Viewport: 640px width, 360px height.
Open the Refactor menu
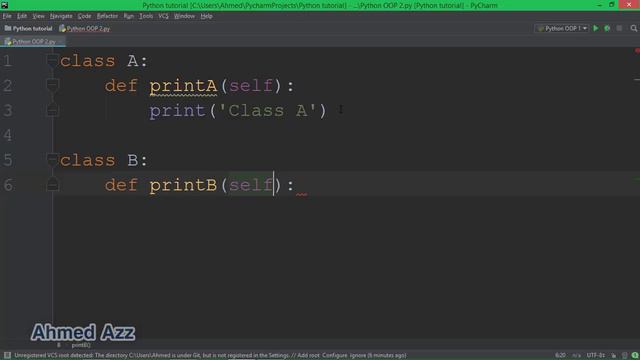[107, 16]
